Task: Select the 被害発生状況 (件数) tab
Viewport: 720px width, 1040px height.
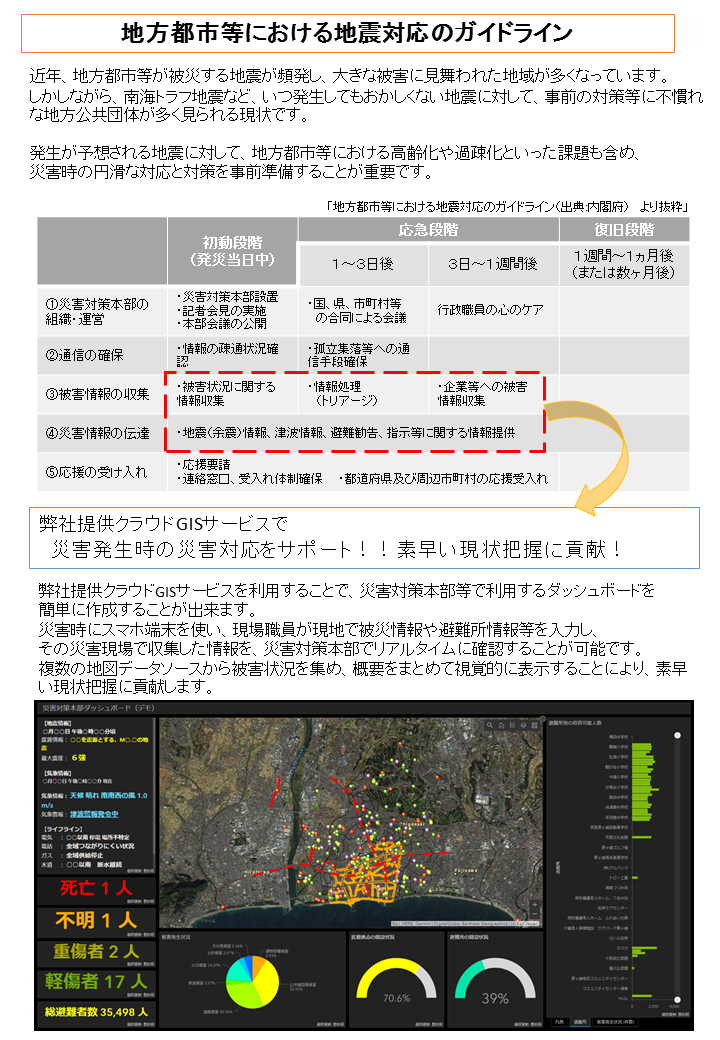Action: (x=616, y=1022)
